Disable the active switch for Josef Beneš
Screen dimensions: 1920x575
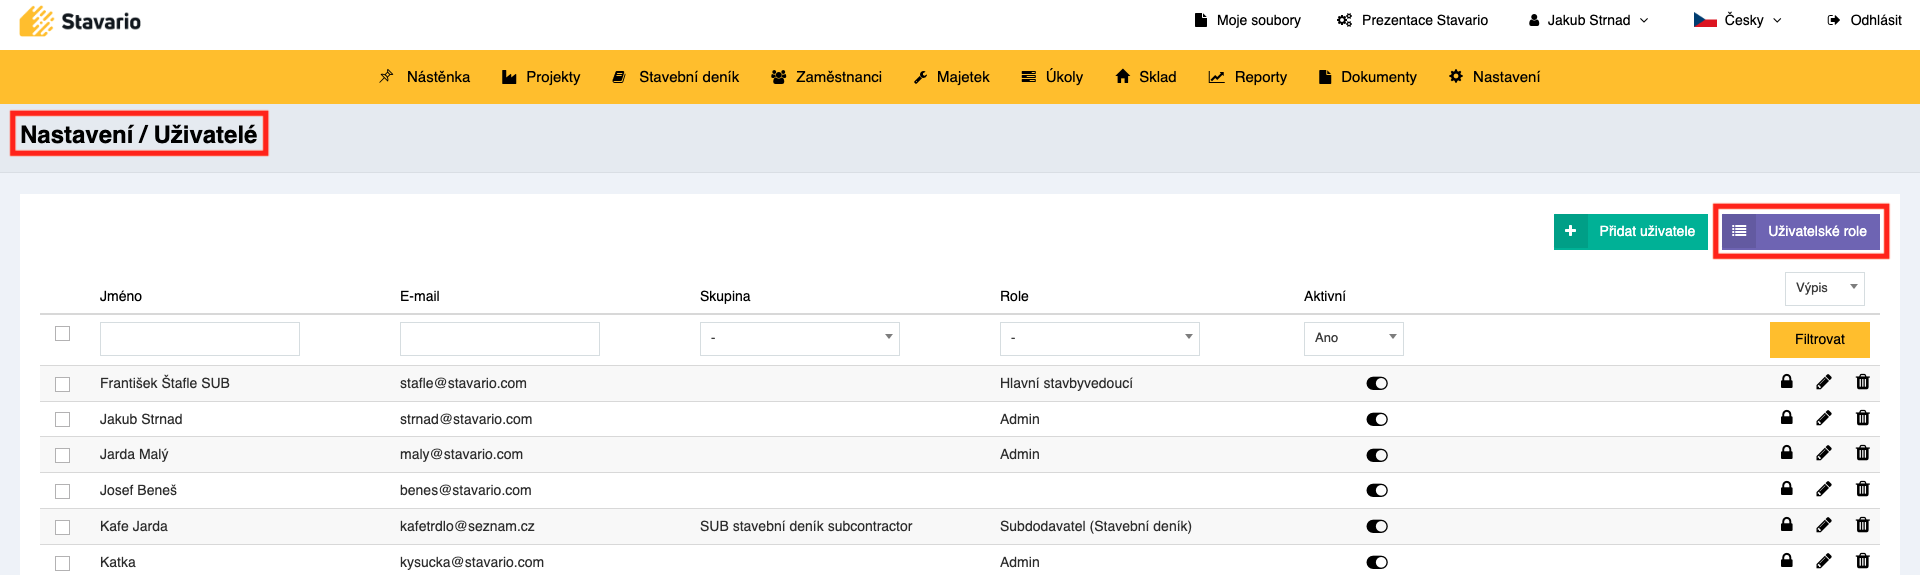coord(1377,491)
